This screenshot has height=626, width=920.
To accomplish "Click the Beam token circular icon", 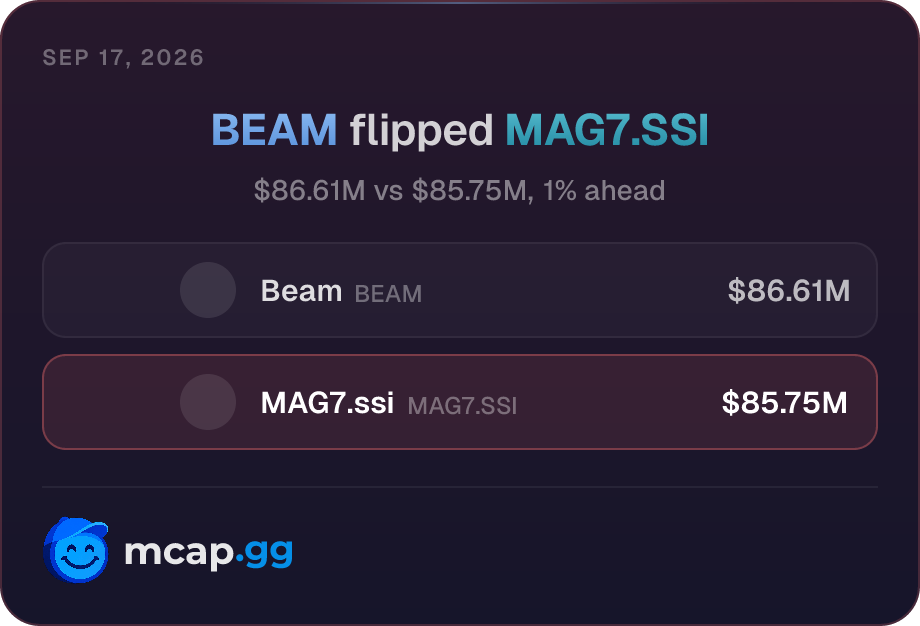I will click(208, 290).
